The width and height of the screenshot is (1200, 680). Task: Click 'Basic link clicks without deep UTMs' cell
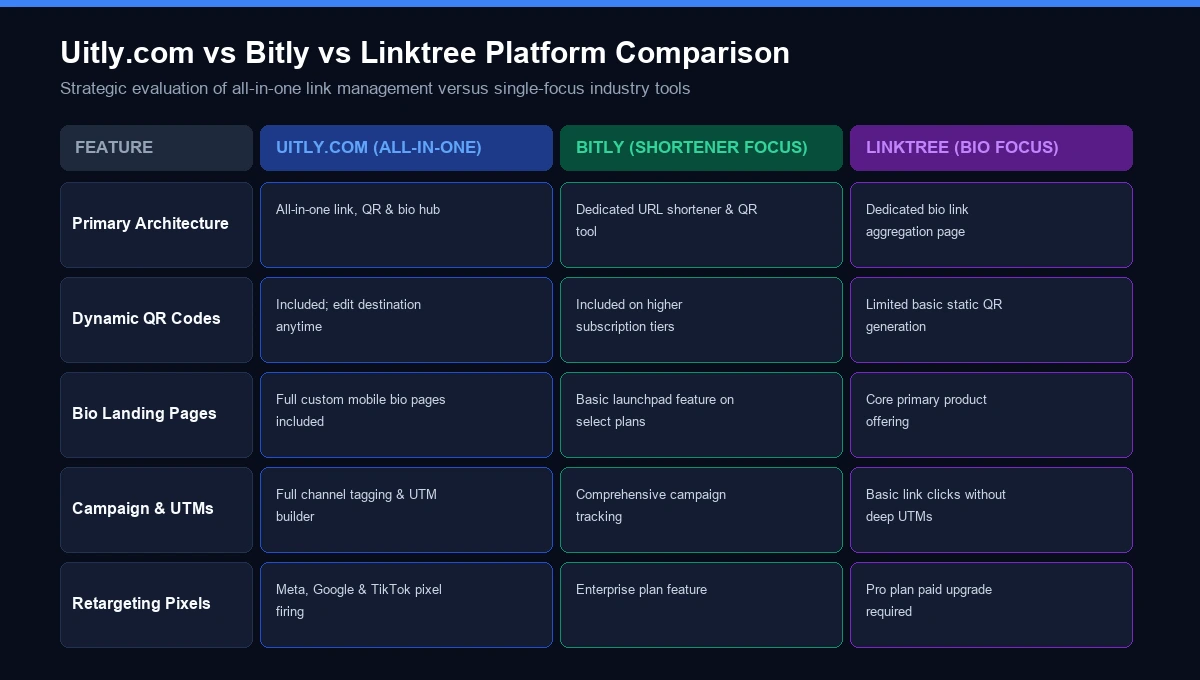pos(991,510)
